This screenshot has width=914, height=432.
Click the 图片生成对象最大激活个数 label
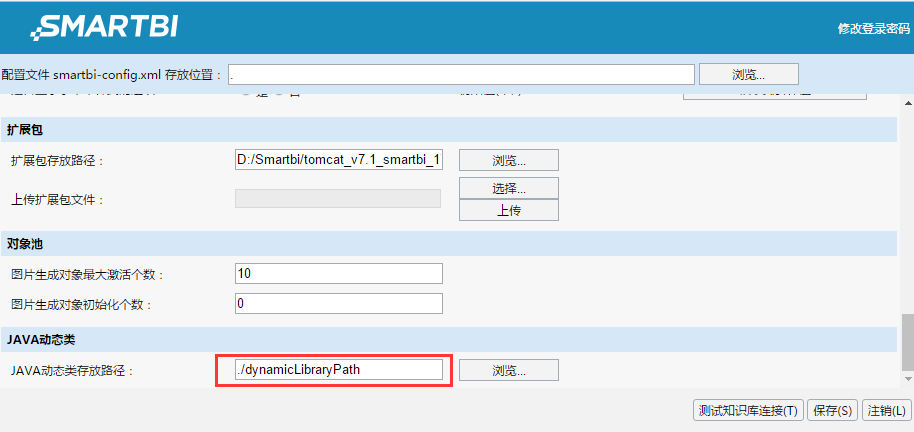pos(88,274)
